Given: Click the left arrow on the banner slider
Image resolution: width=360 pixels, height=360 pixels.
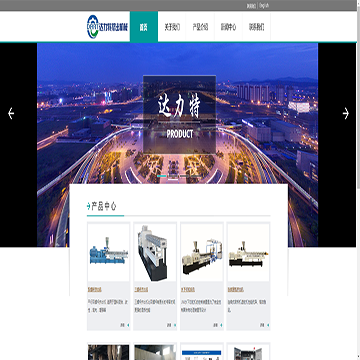Looking at the screenshot, I should [11, 113].
